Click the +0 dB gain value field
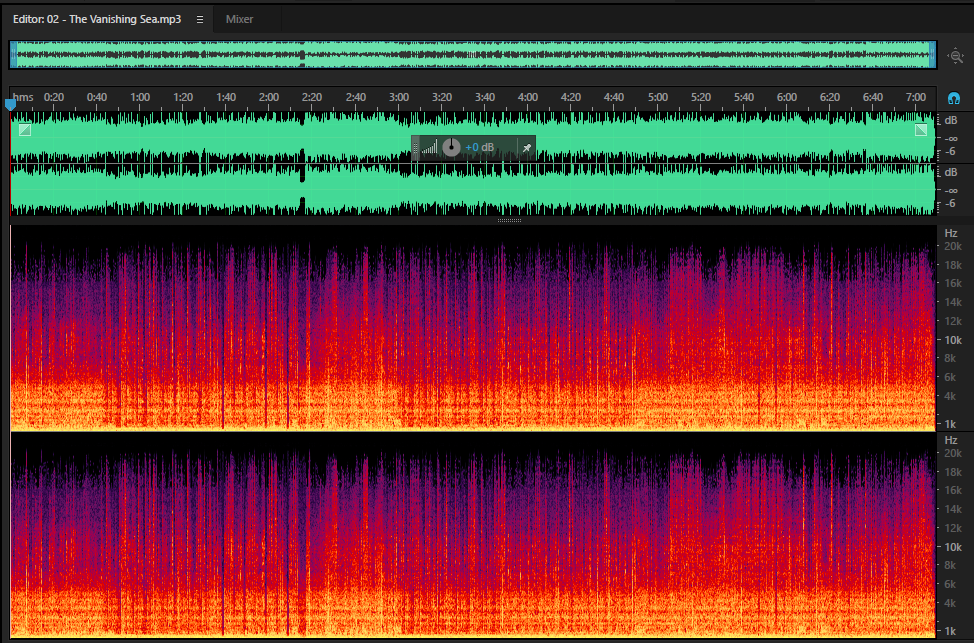The width and height of the screenshot is (974, 643). point(480,148)
